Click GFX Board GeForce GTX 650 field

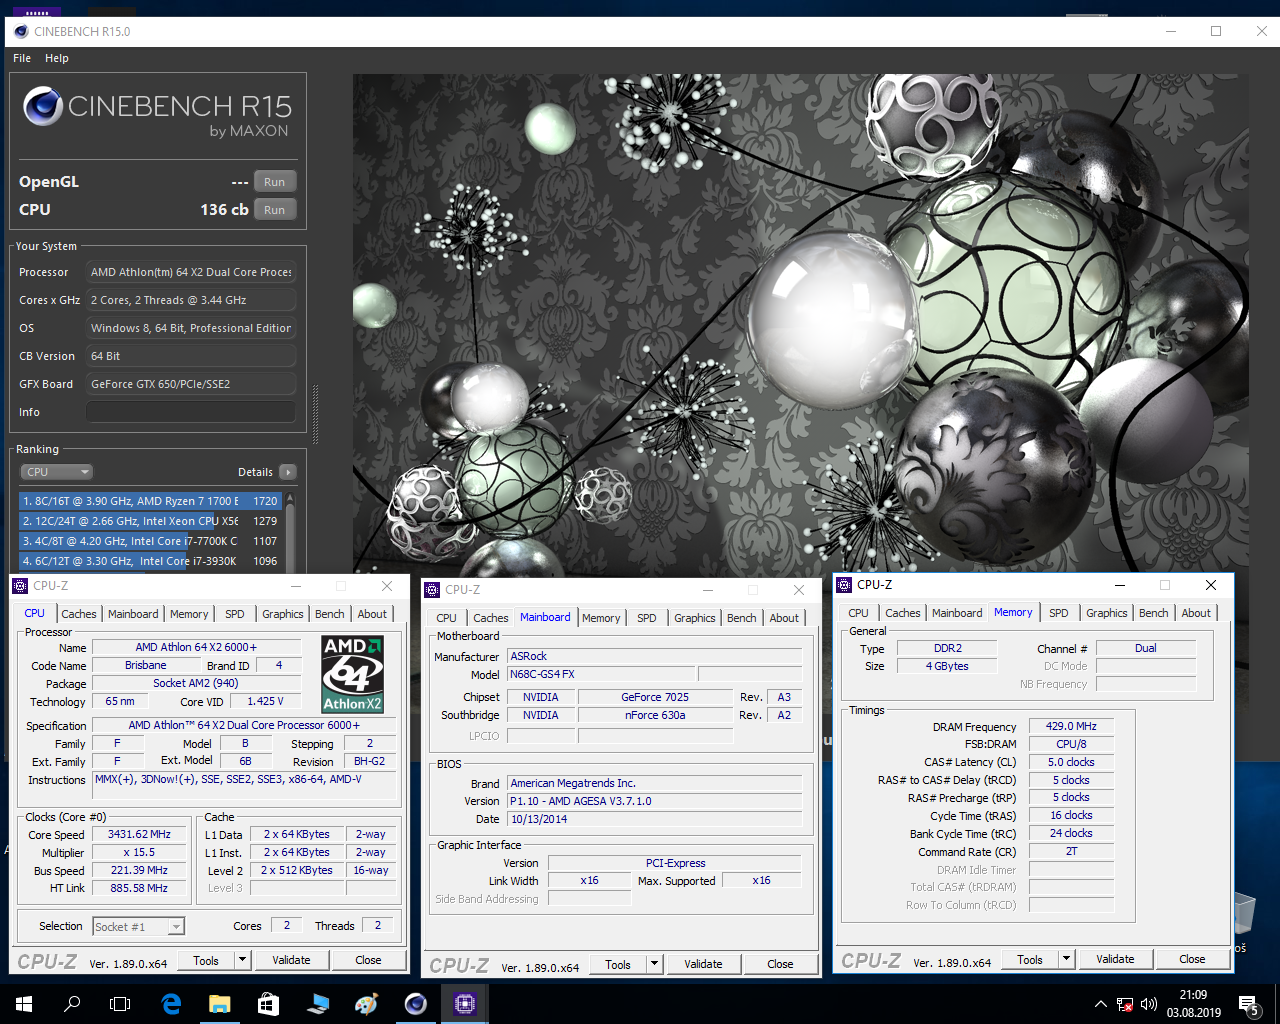190,384
